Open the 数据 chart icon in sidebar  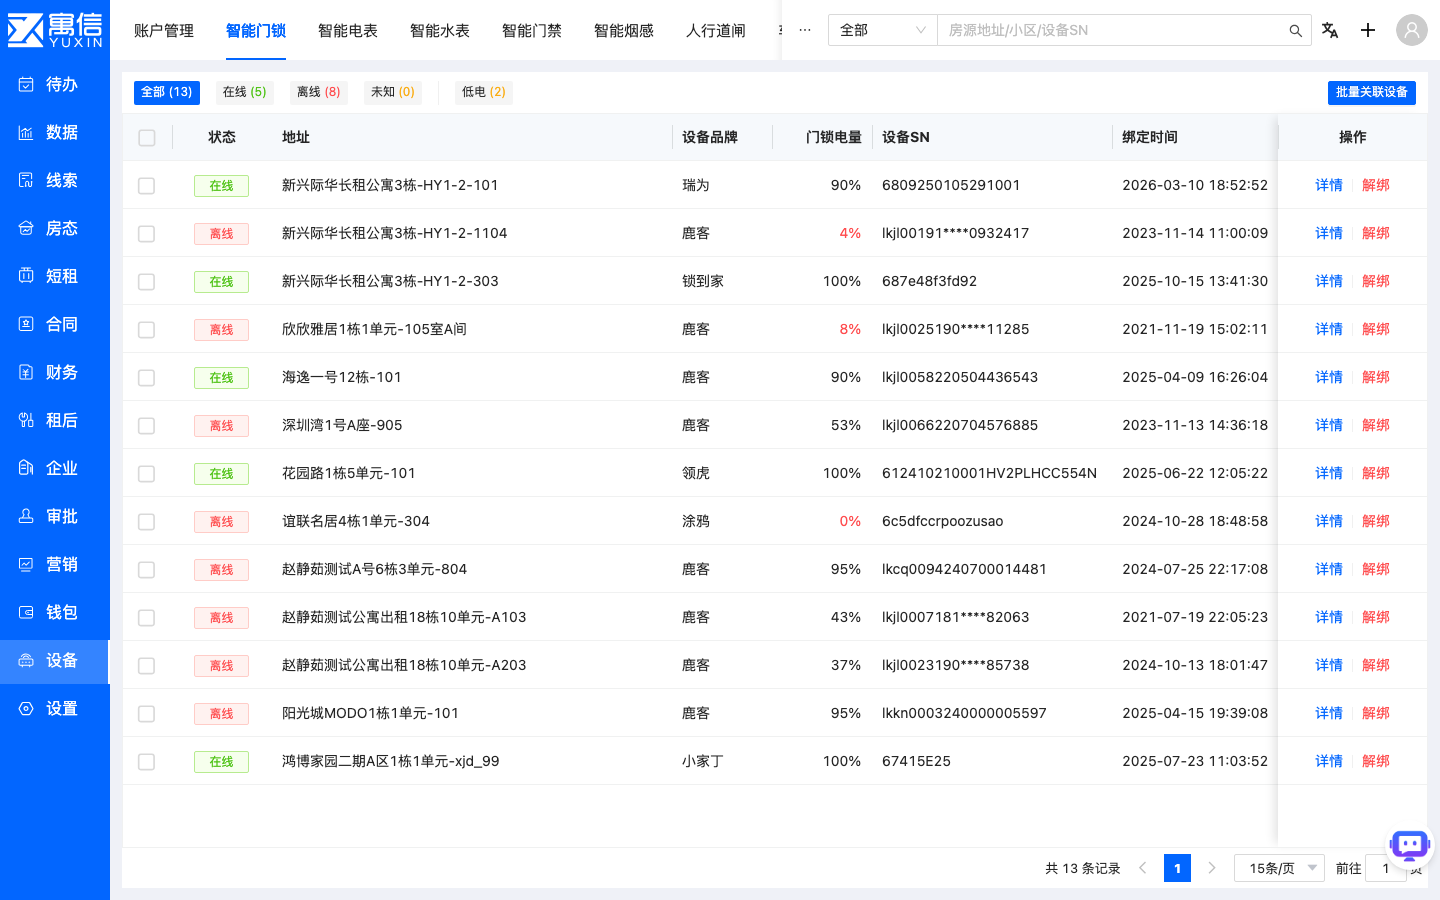[x=26, y=132]
